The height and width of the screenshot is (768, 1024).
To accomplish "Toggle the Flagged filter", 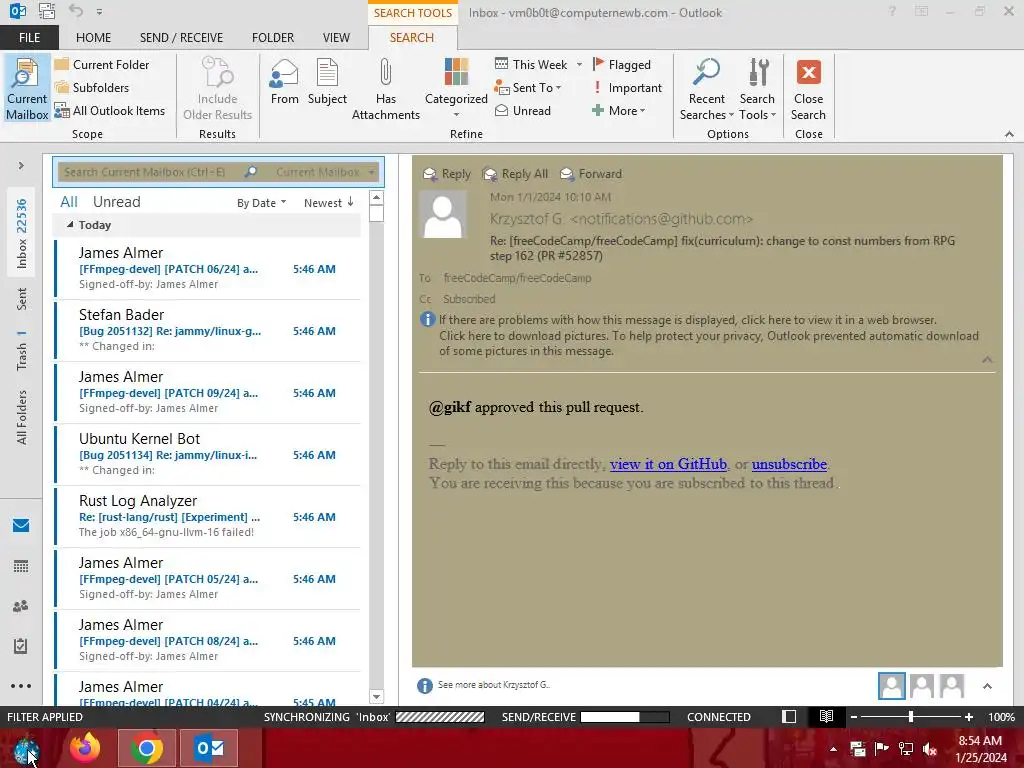I will tap(622, 65).
